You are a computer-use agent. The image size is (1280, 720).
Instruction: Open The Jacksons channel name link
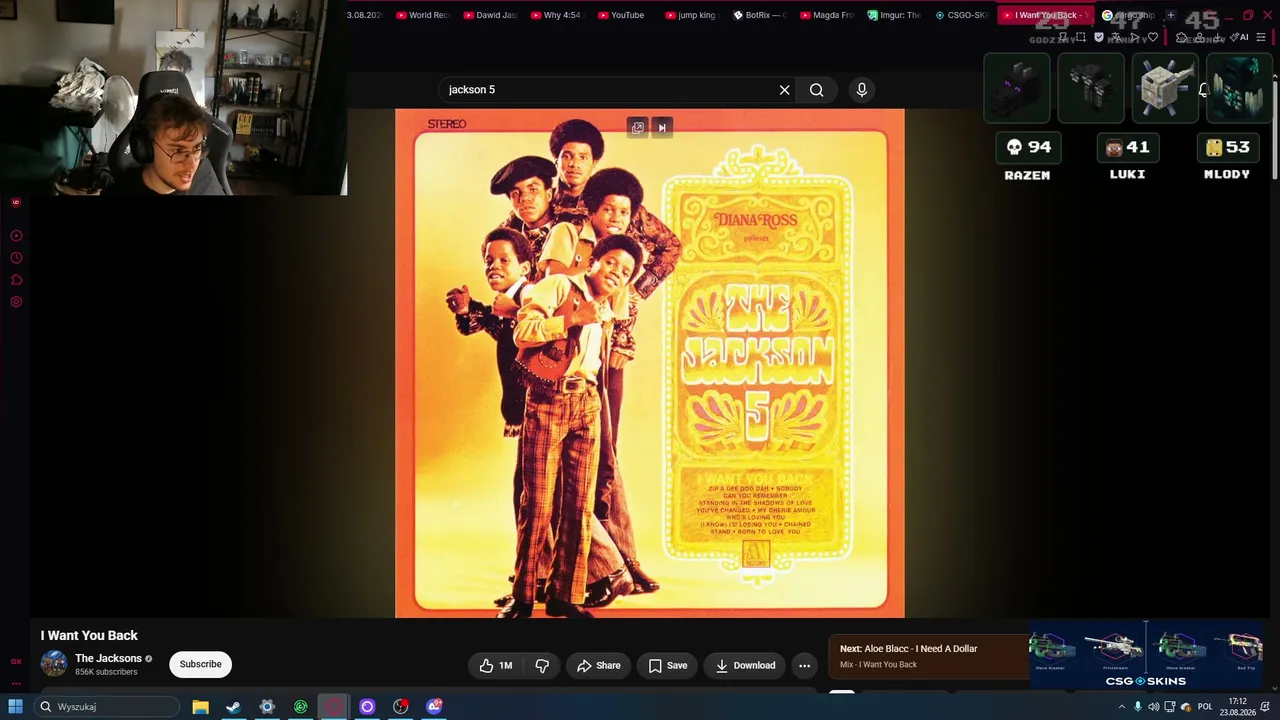point(108,658)
